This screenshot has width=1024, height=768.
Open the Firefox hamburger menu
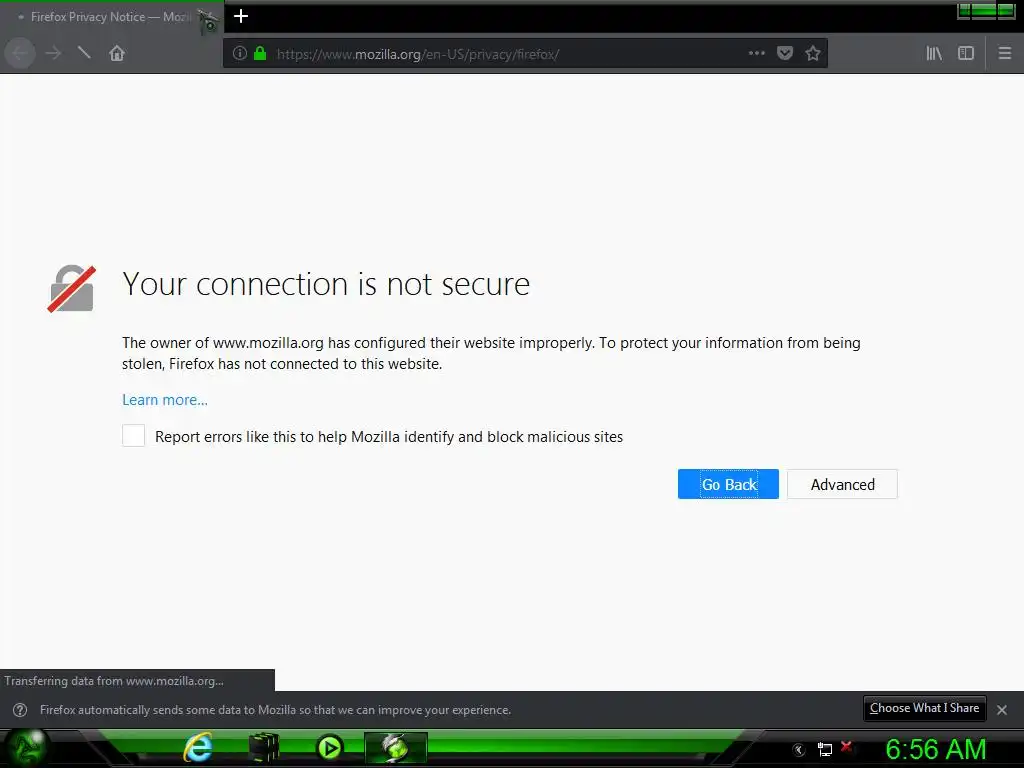click(x=1005, y=54)
